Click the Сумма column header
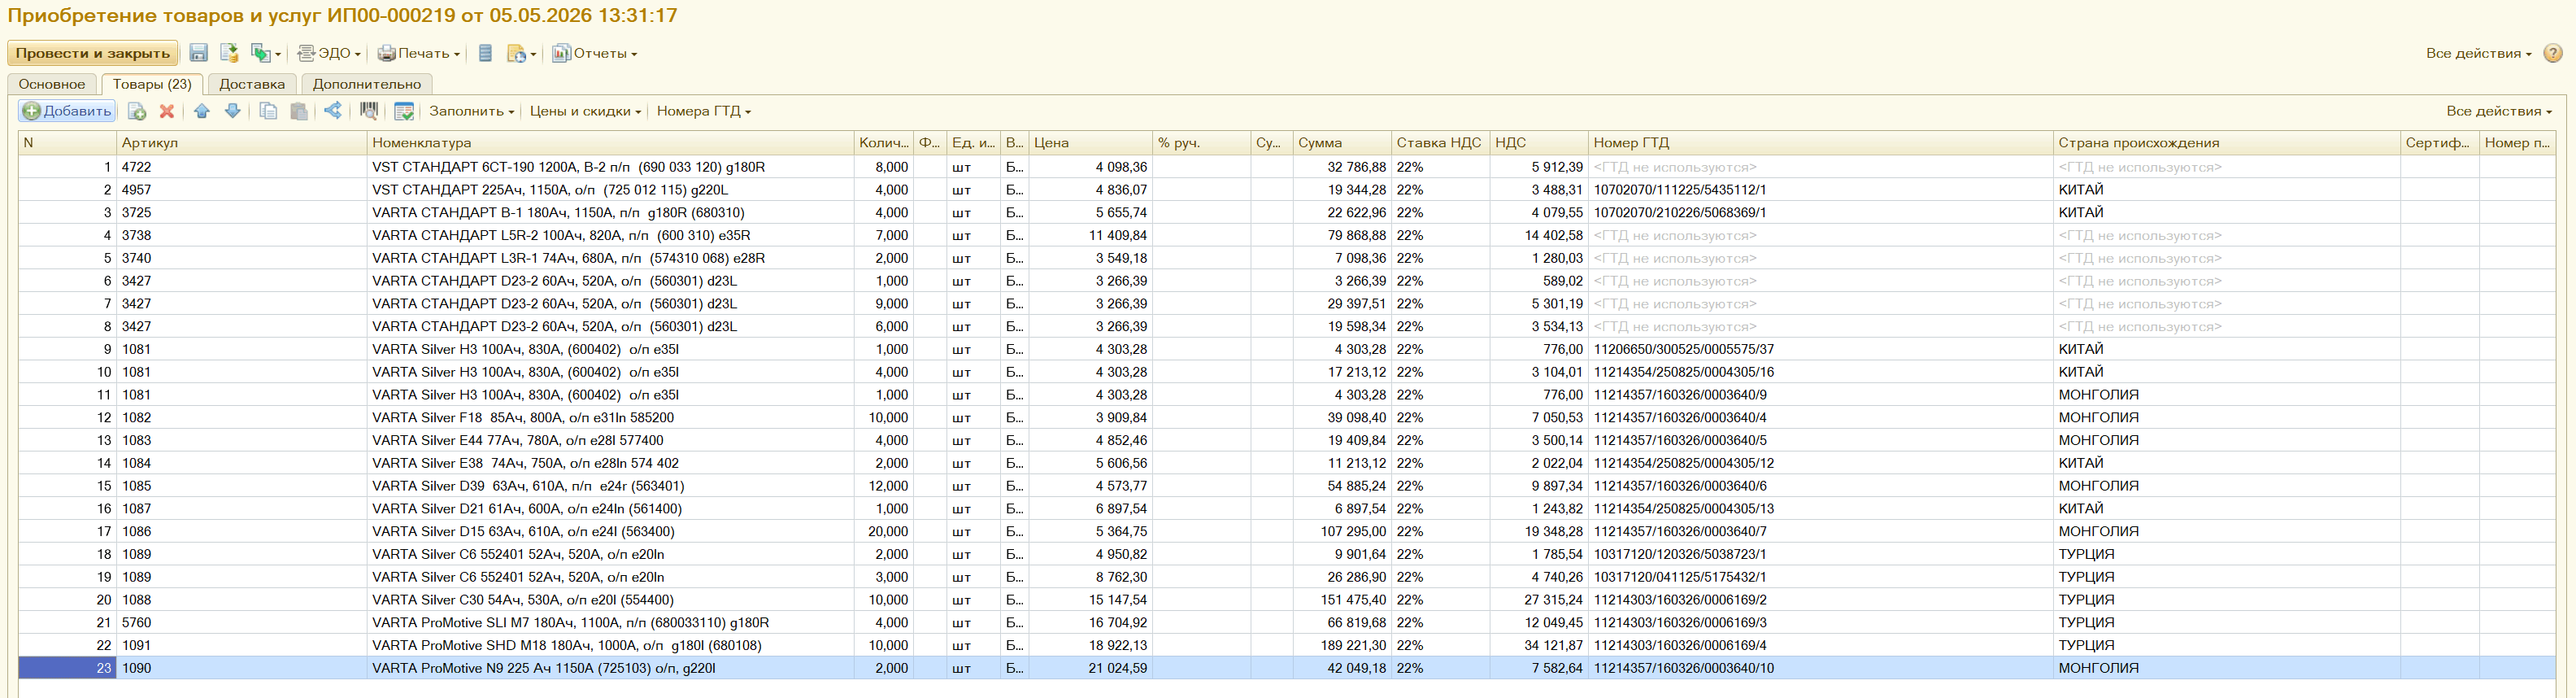Screen dimensions: 2576x698 point(1342,143)
